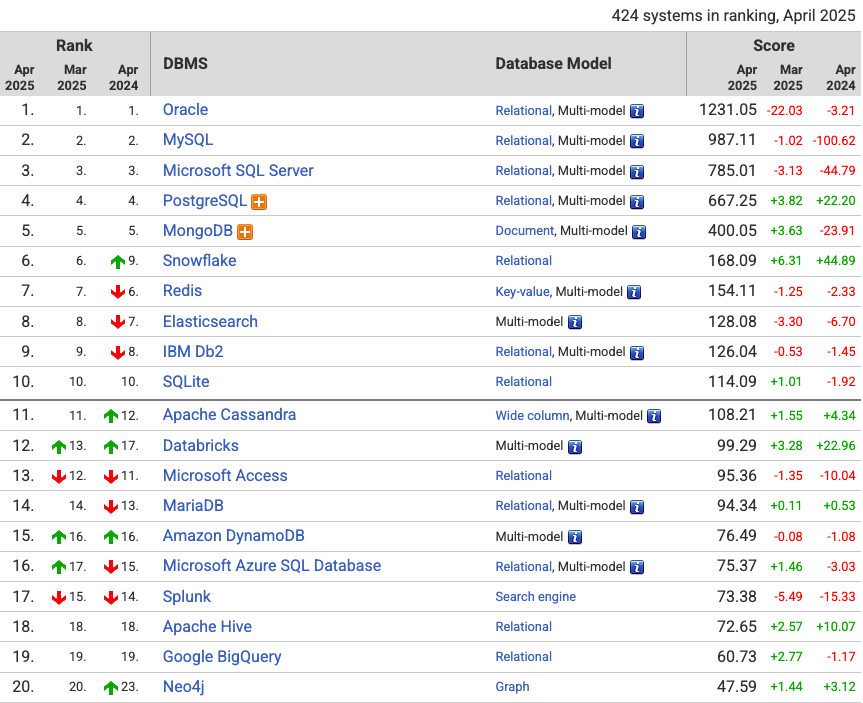This screenshot has height=703, width=863.
Task: Click the Relational link in the Snowflake row
Action: pyautogui.click(x=523, y=261)
